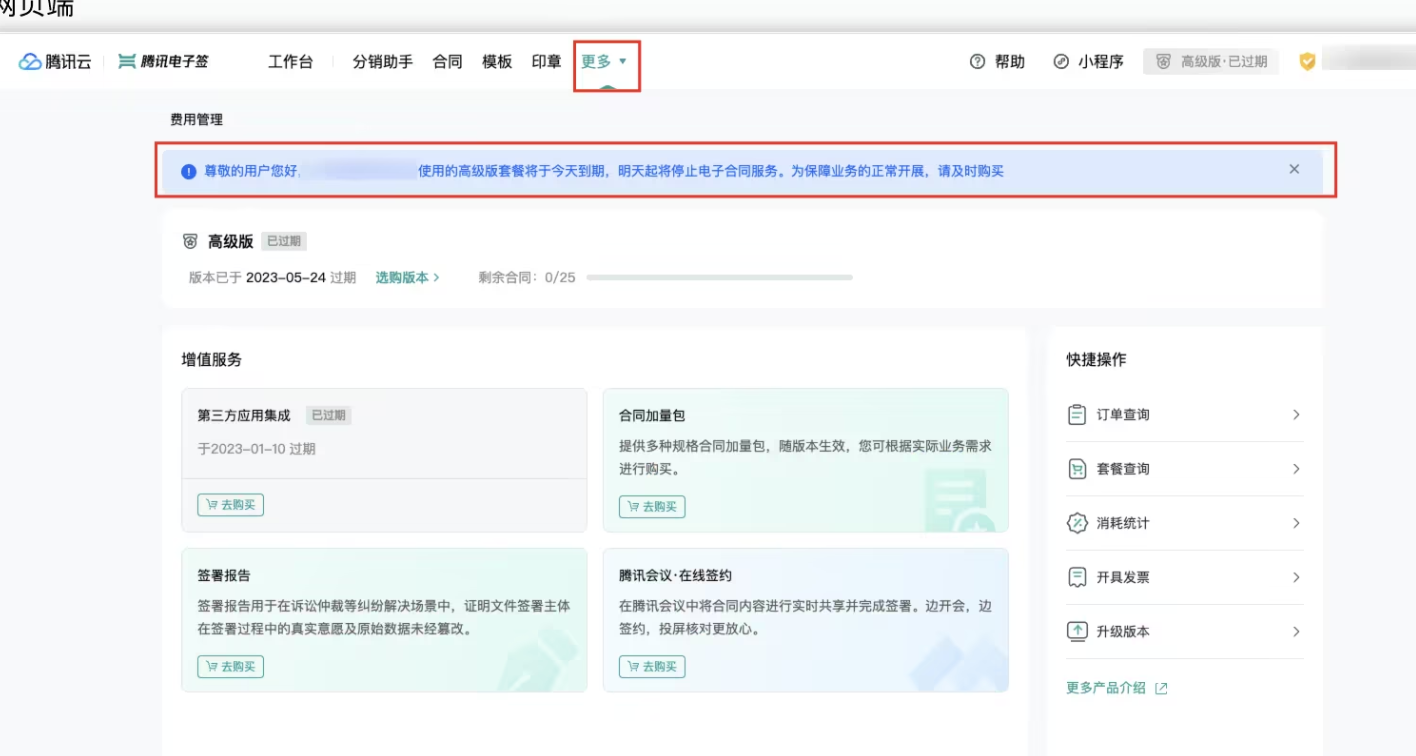Click 去购买 under 合同加量包

point(652,506)
